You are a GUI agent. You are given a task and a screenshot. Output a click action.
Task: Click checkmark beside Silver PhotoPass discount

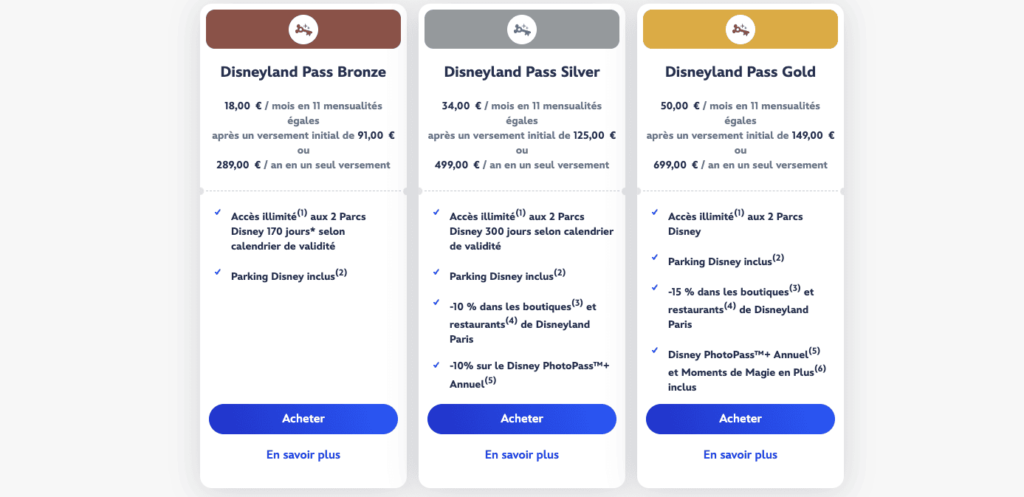pos(436,364)
